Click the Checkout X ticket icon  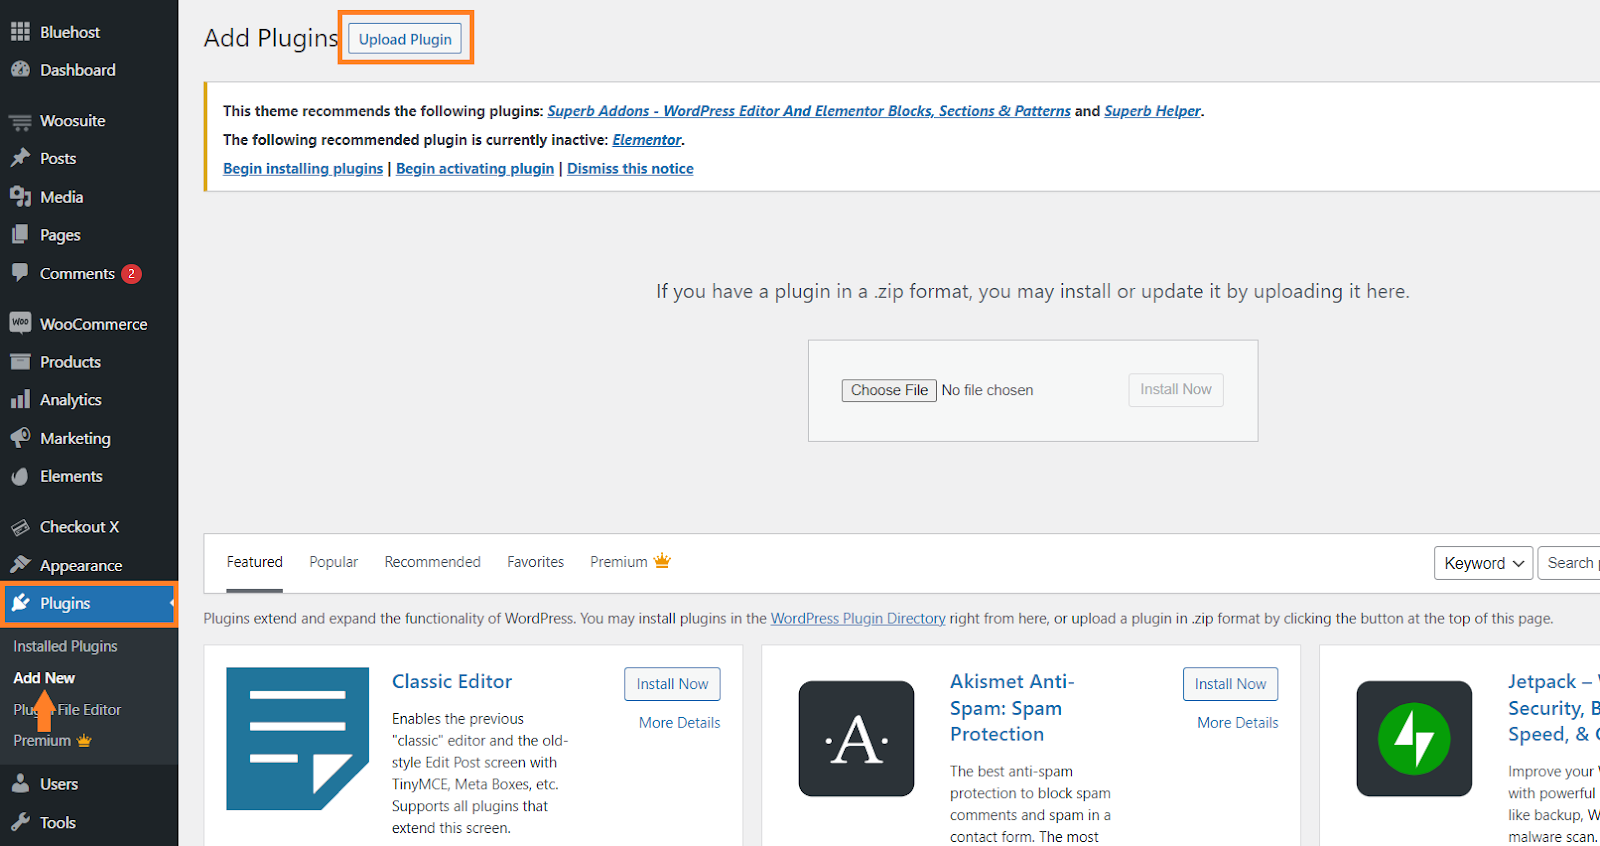[x=20, y=527]
